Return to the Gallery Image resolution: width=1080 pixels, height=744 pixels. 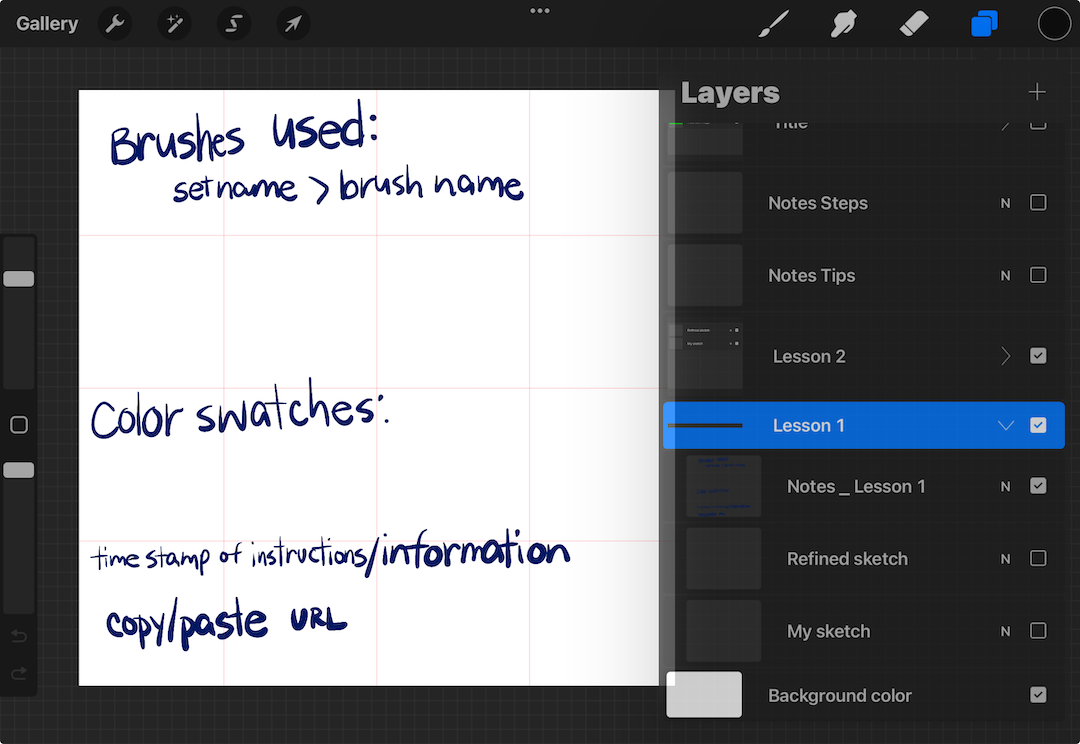(47, 23)
